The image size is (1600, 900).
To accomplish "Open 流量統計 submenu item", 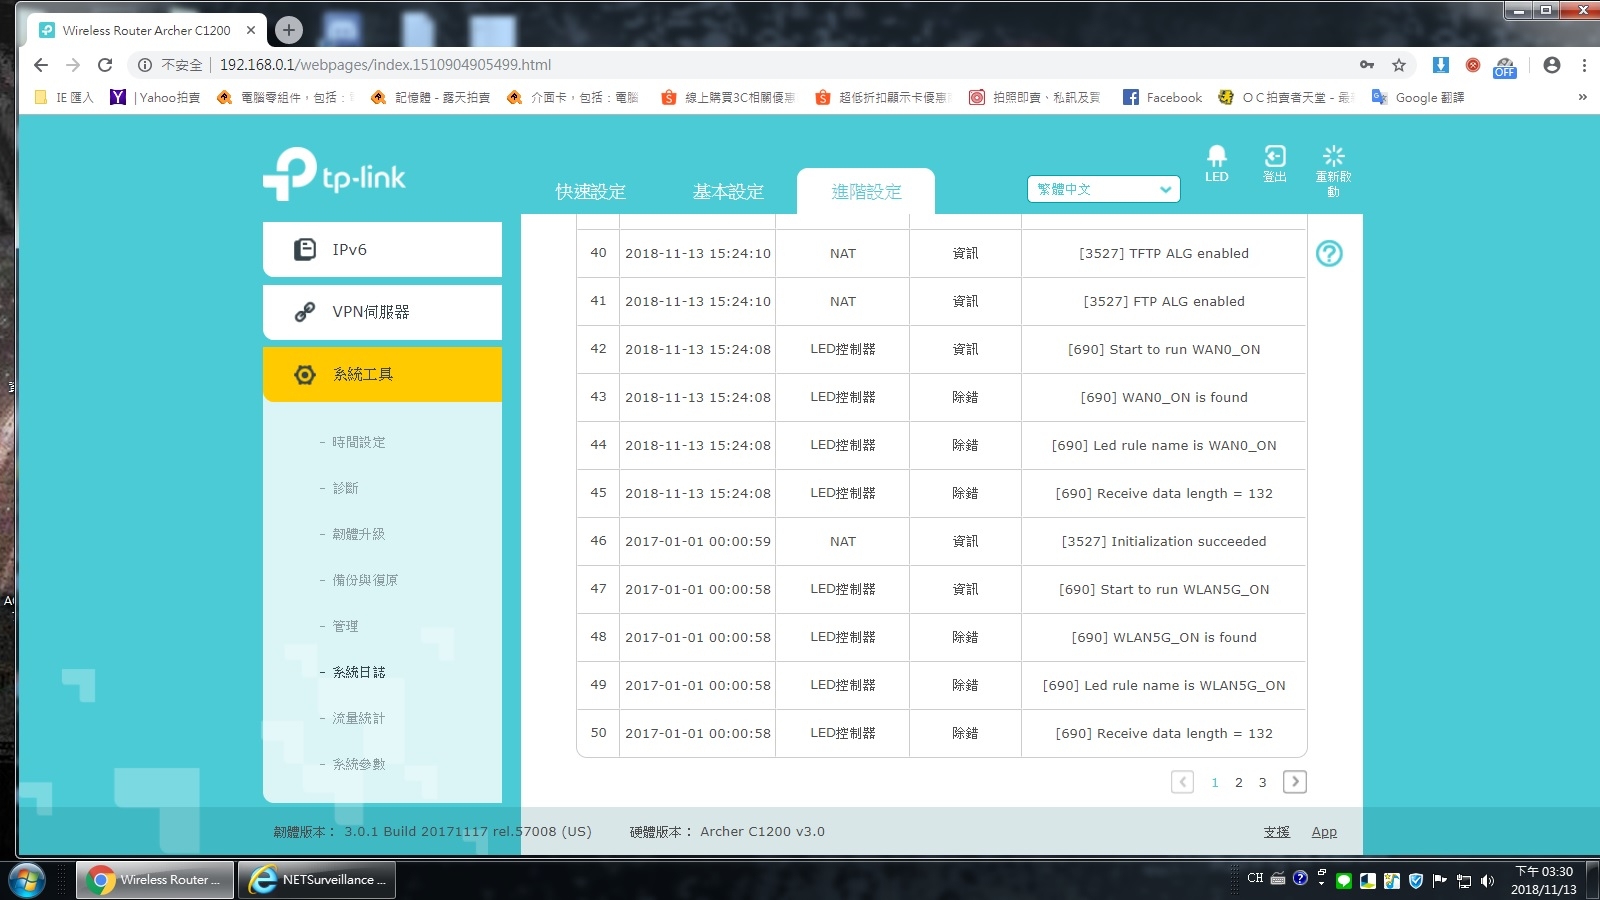I will pyautogui.click(x=359, y=718).
